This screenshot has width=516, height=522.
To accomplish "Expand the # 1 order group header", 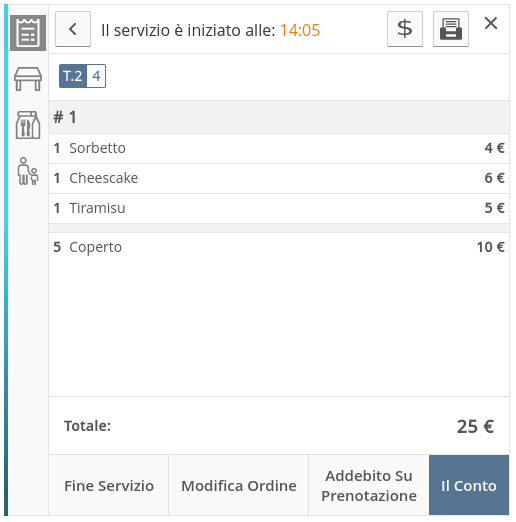I will (x=279, y=117).
